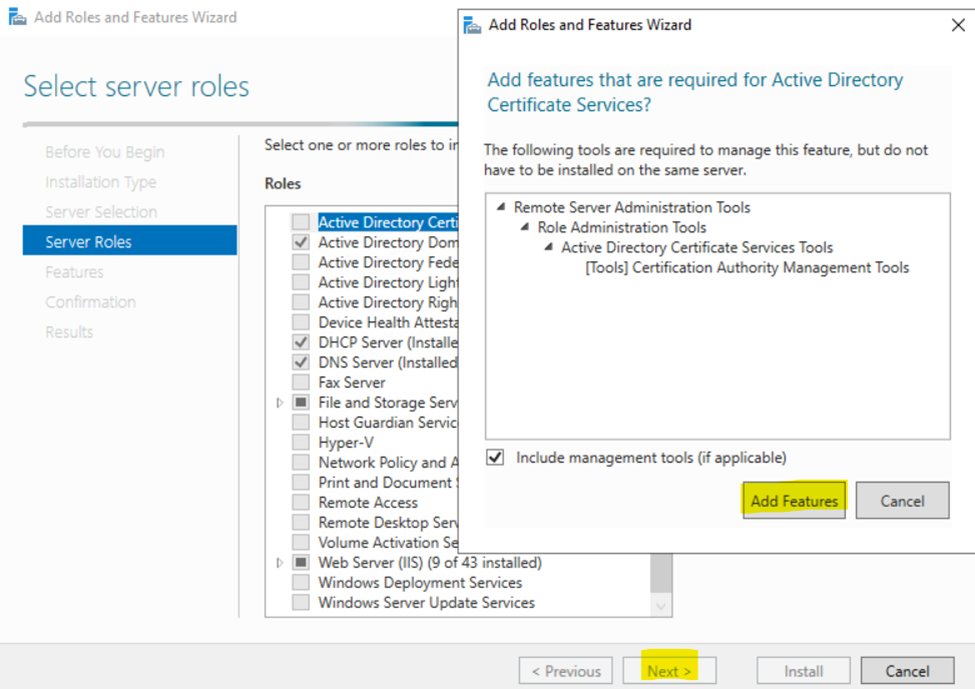Click the roles list scrollbar down arrow
Viewport: 975px width, 689px height.
(661, 606)
